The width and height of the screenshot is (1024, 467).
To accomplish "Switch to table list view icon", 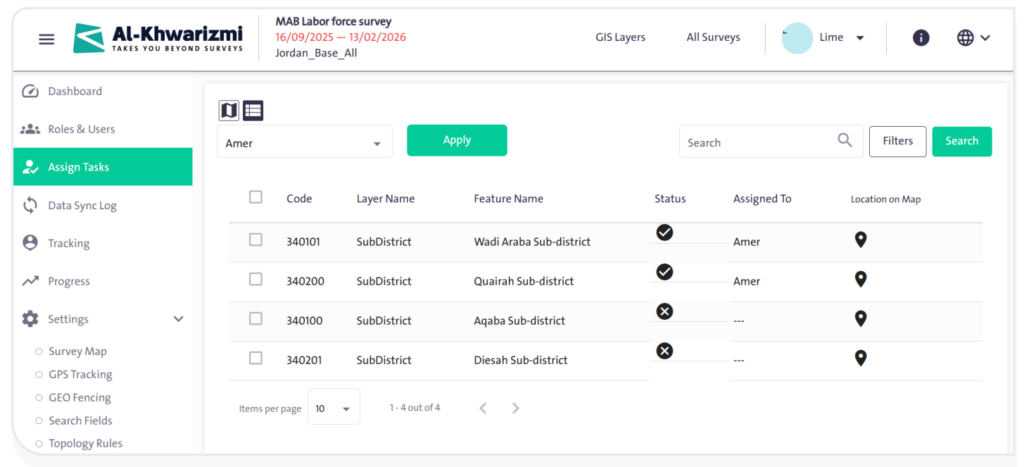I will [x=253, y=110].
